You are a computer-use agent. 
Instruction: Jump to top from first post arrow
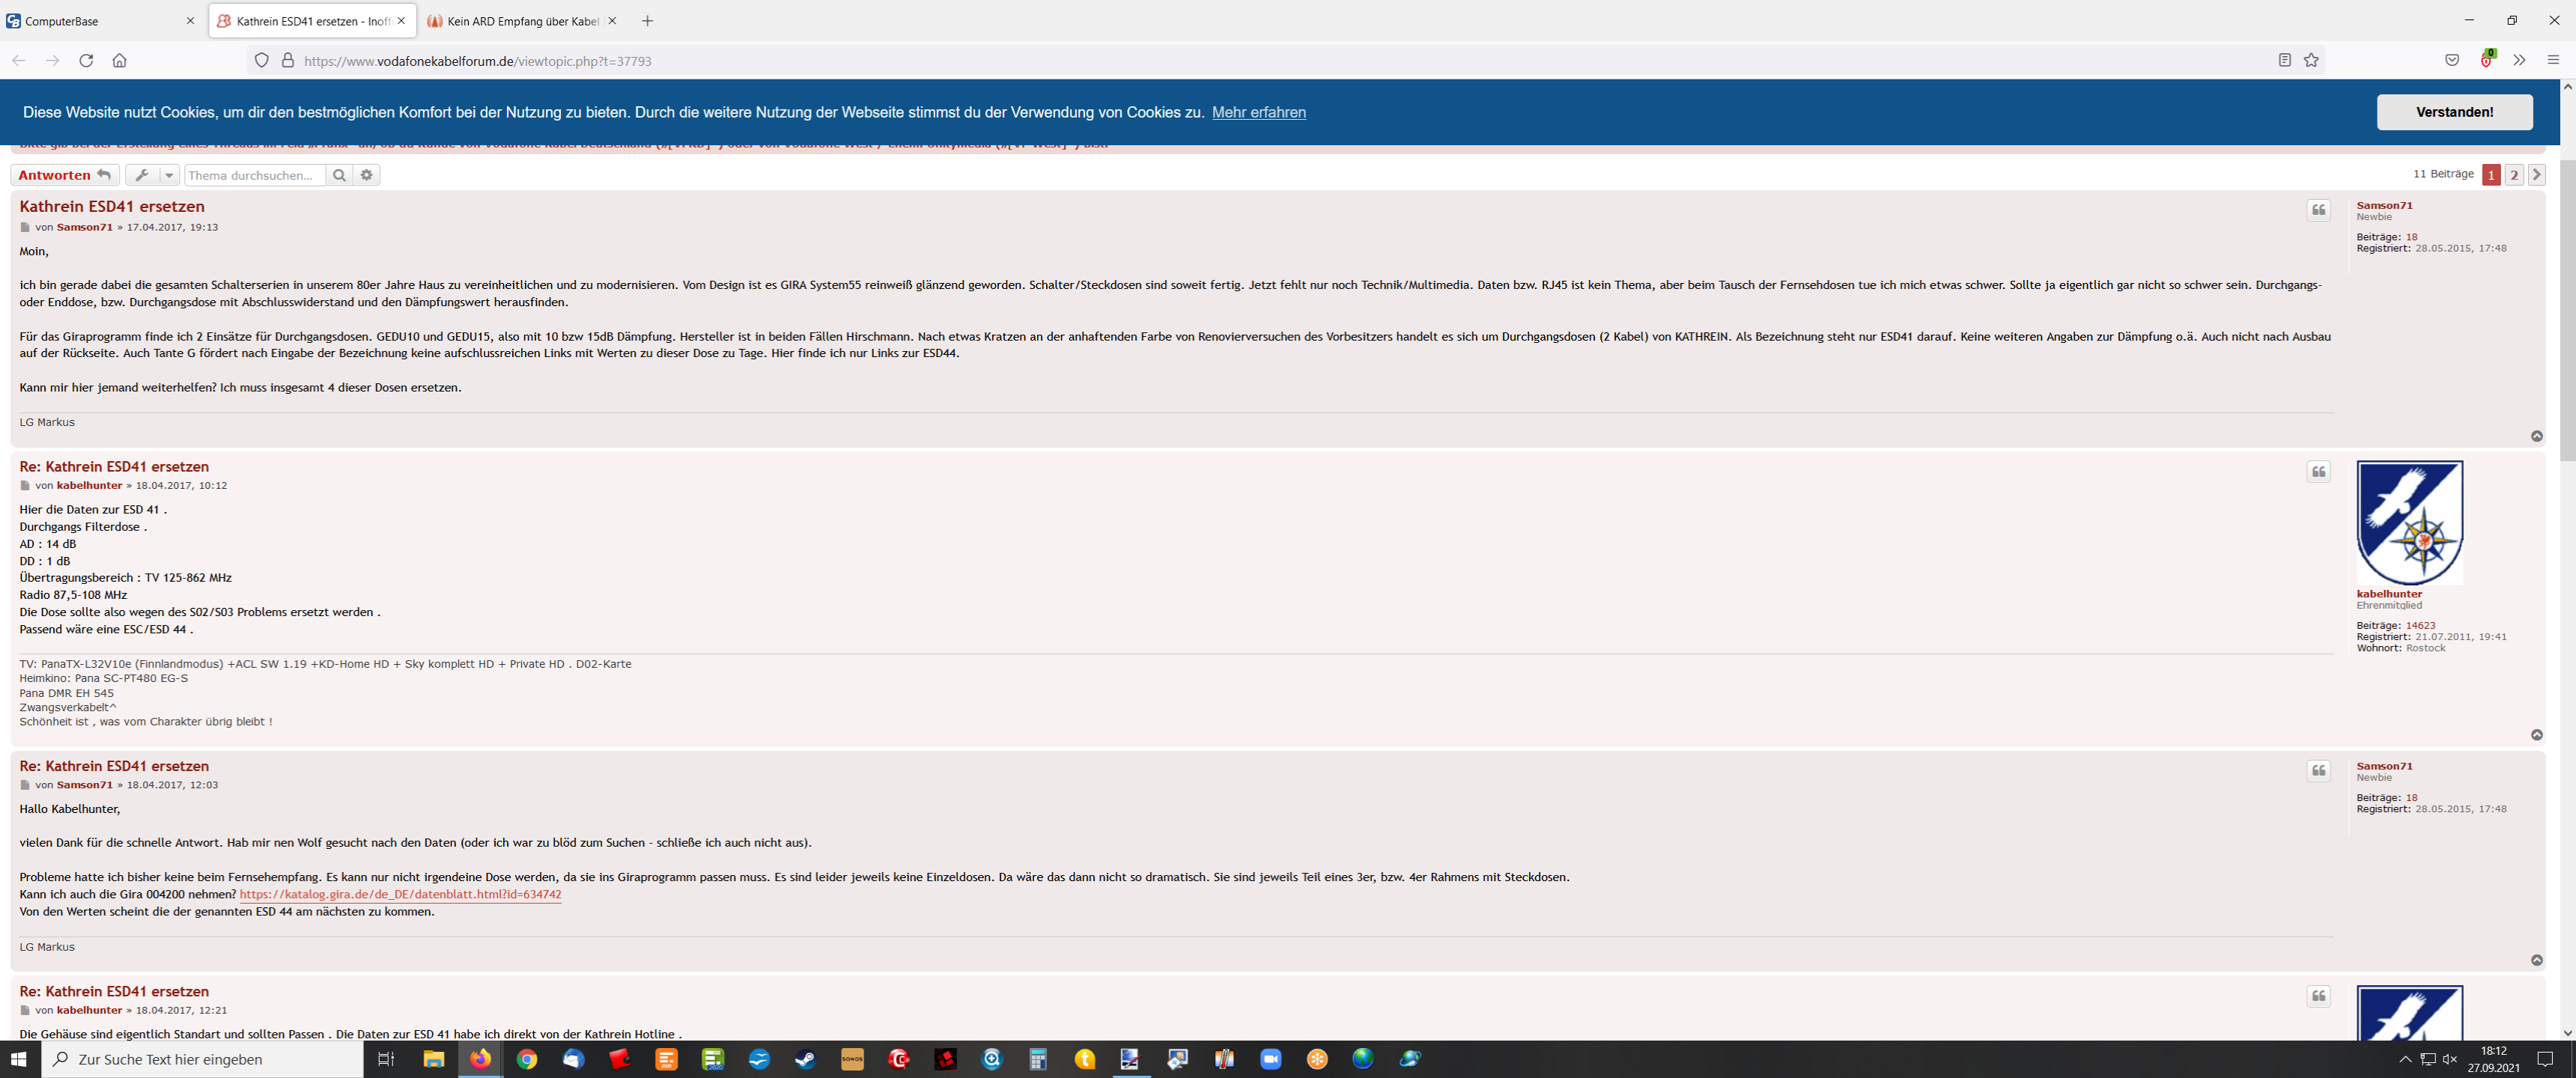point(2536,436)
